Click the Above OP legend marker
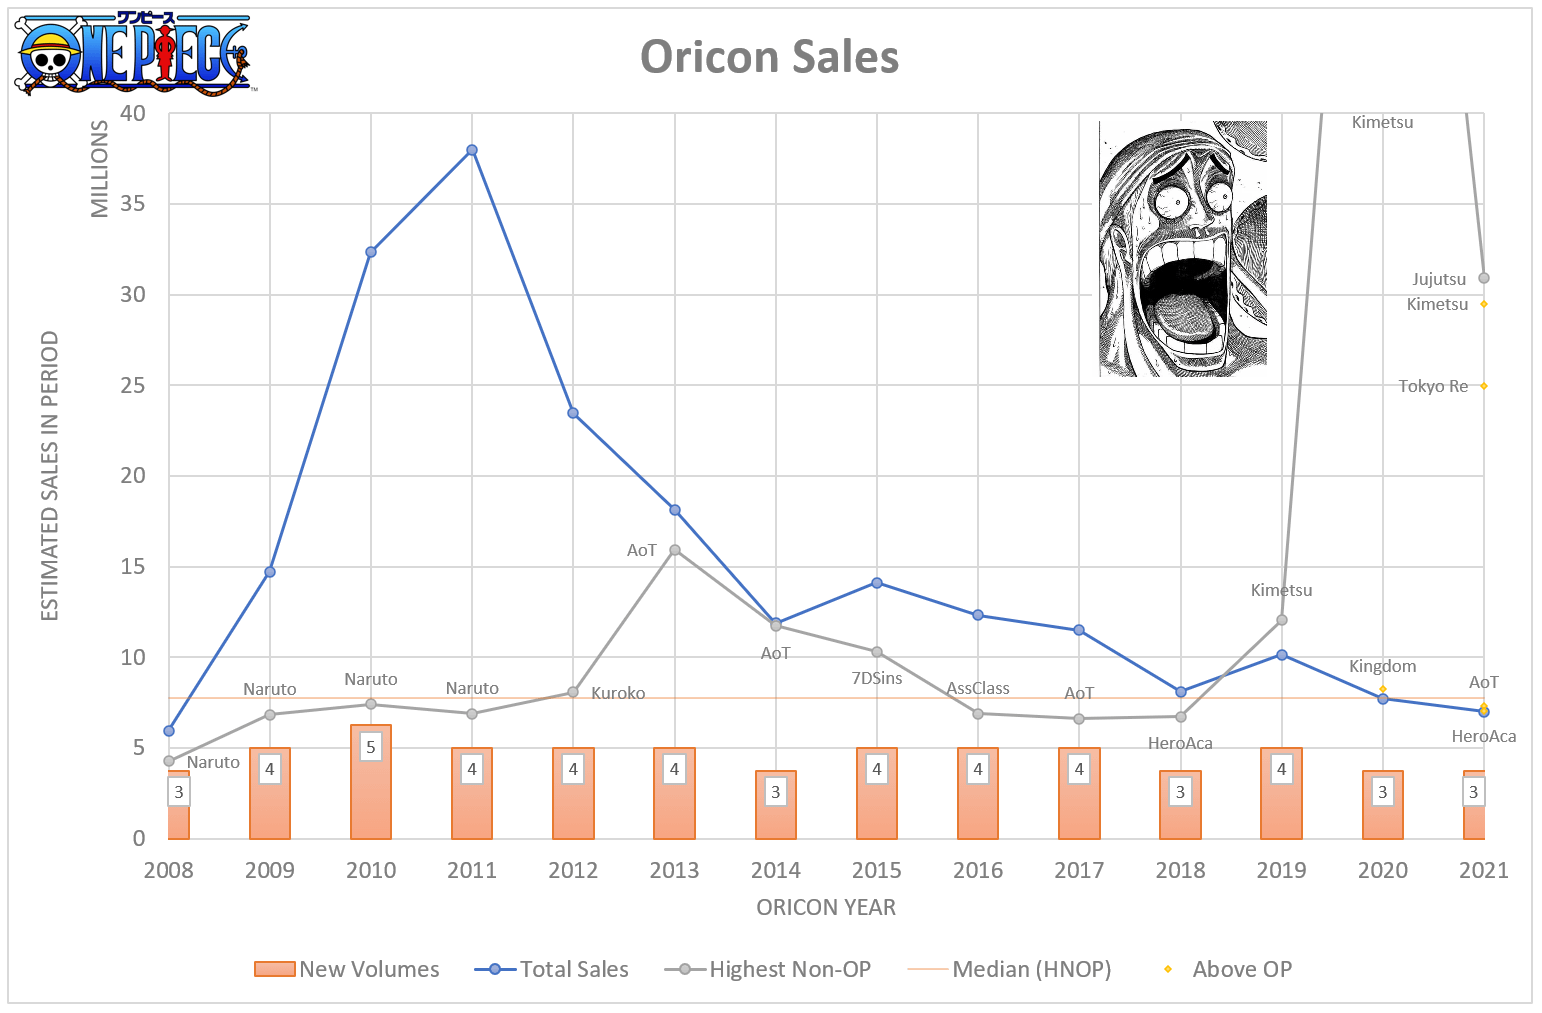Viewport: 1542px width, 1013px height. (x=1167, y=969)
